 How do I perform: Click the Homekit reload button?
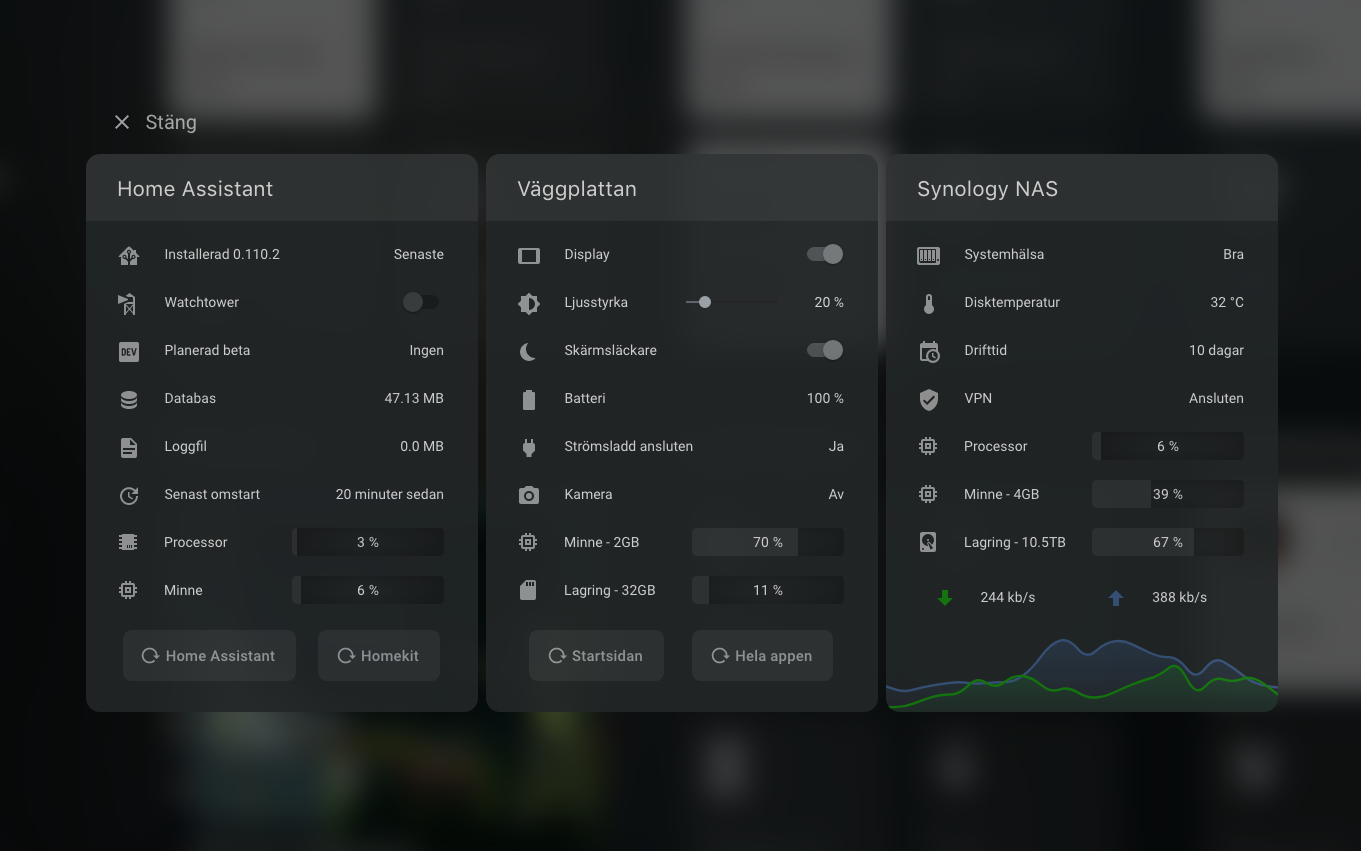379,656
